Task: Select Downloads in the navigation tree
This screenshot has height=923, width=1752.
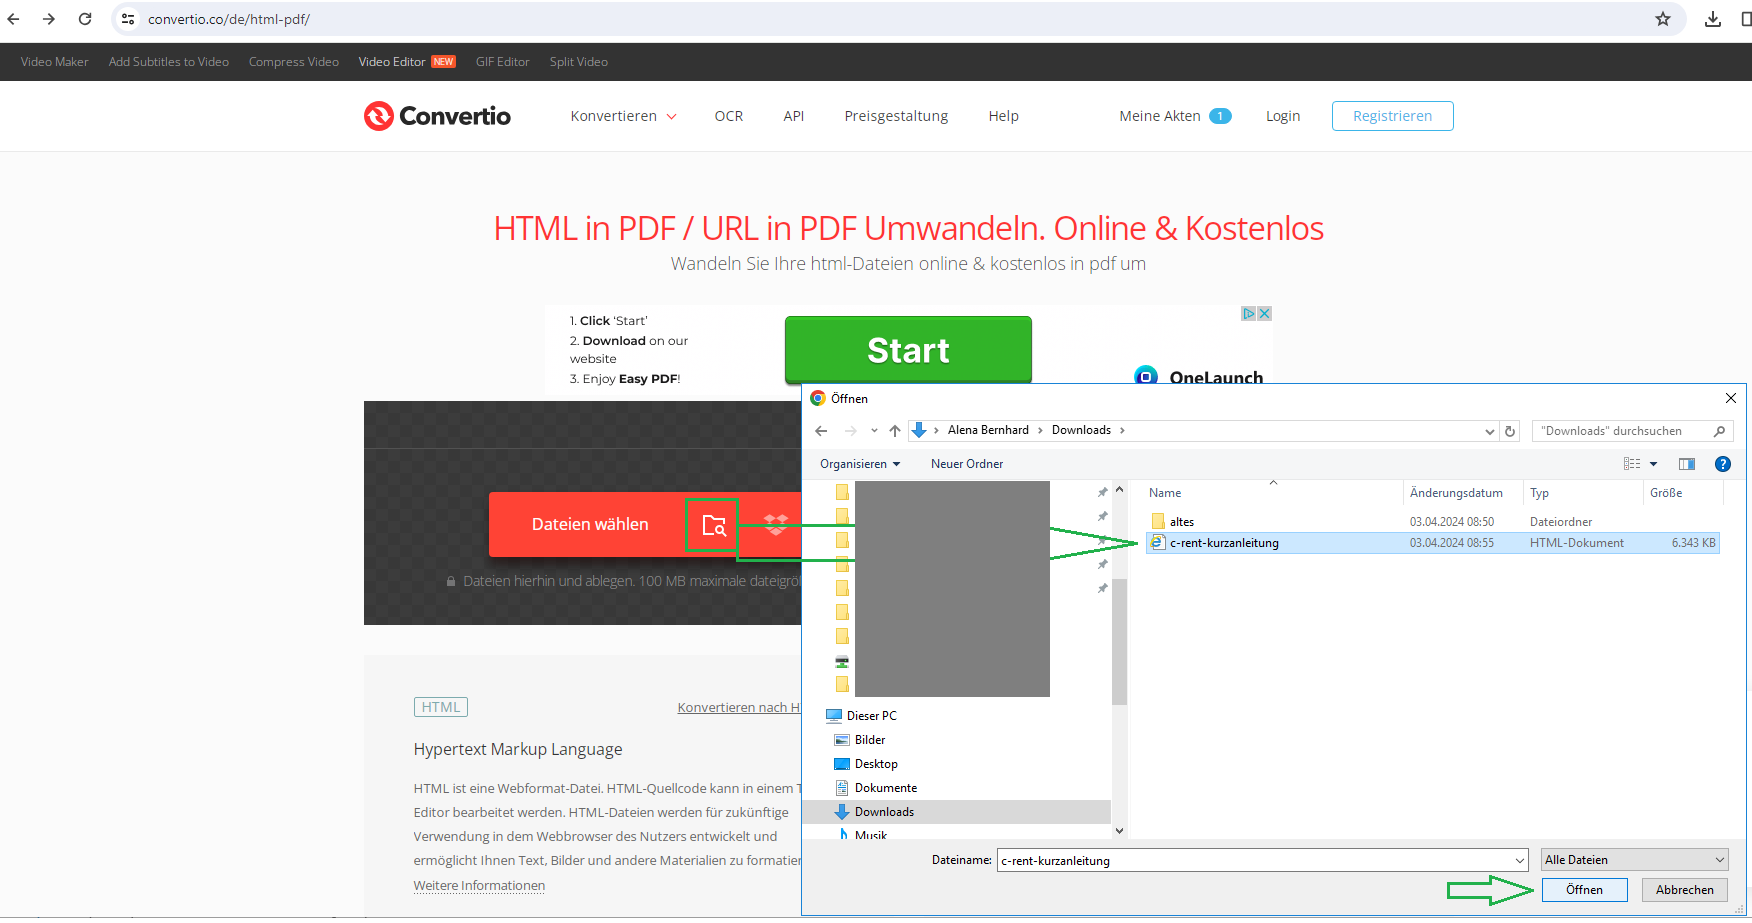Action: point(884,812)
